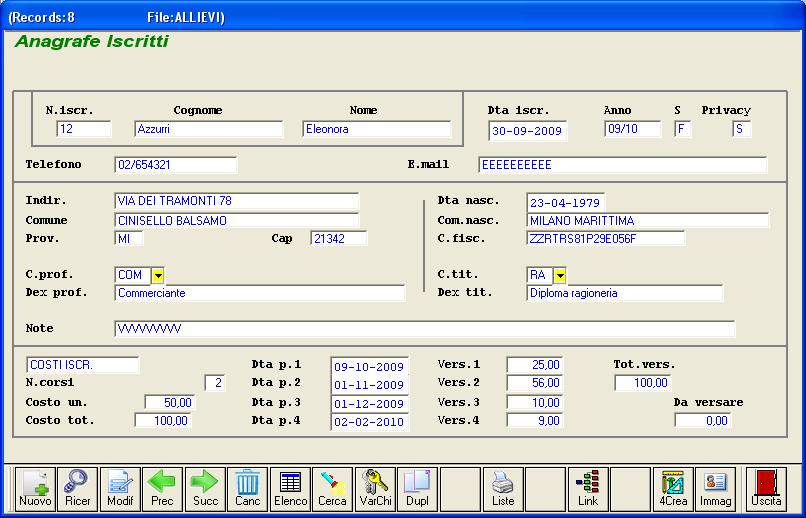Click the Vers.2 field 56,00
Image resolution: width=806 pixels, height=518 pixels.
point(535,383)
